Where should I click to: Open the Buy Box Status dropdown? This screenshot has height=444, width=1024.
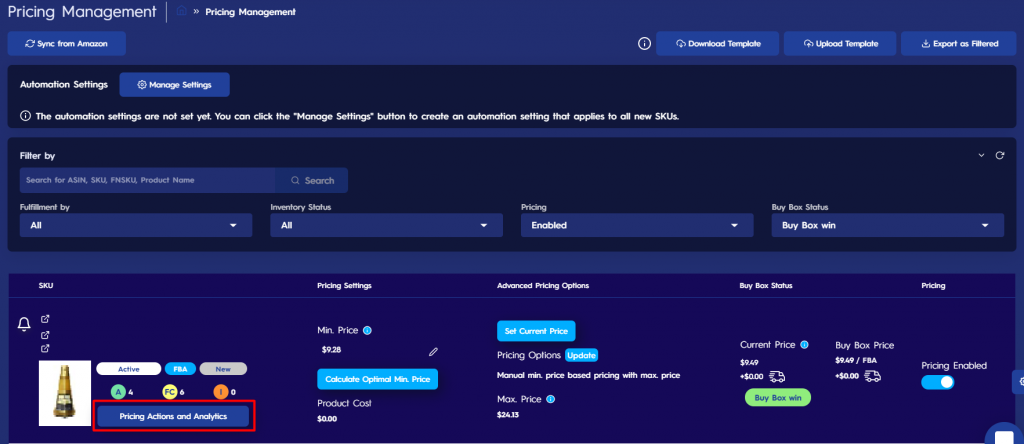[888, 225]
